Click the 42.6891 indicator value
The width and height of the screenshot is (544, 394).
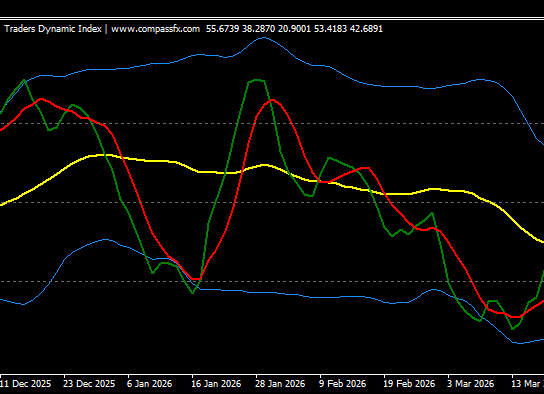pos(367,29)
